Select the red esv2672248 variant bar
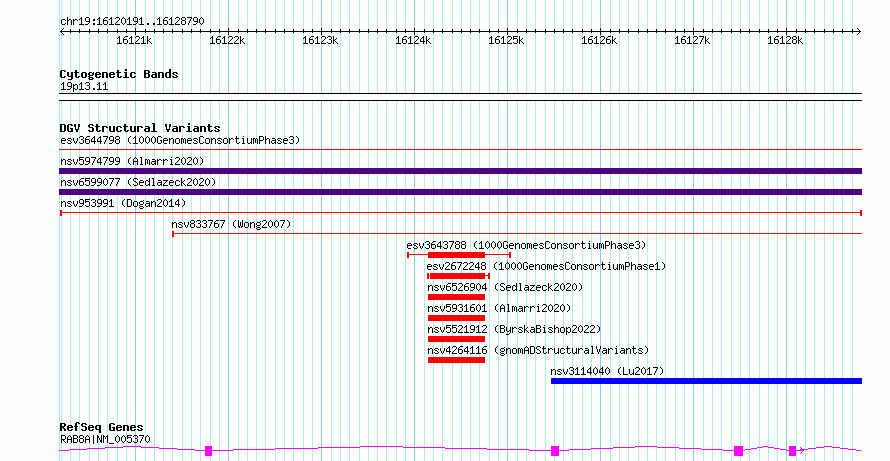The image size is (890, 461). [456, 276]
